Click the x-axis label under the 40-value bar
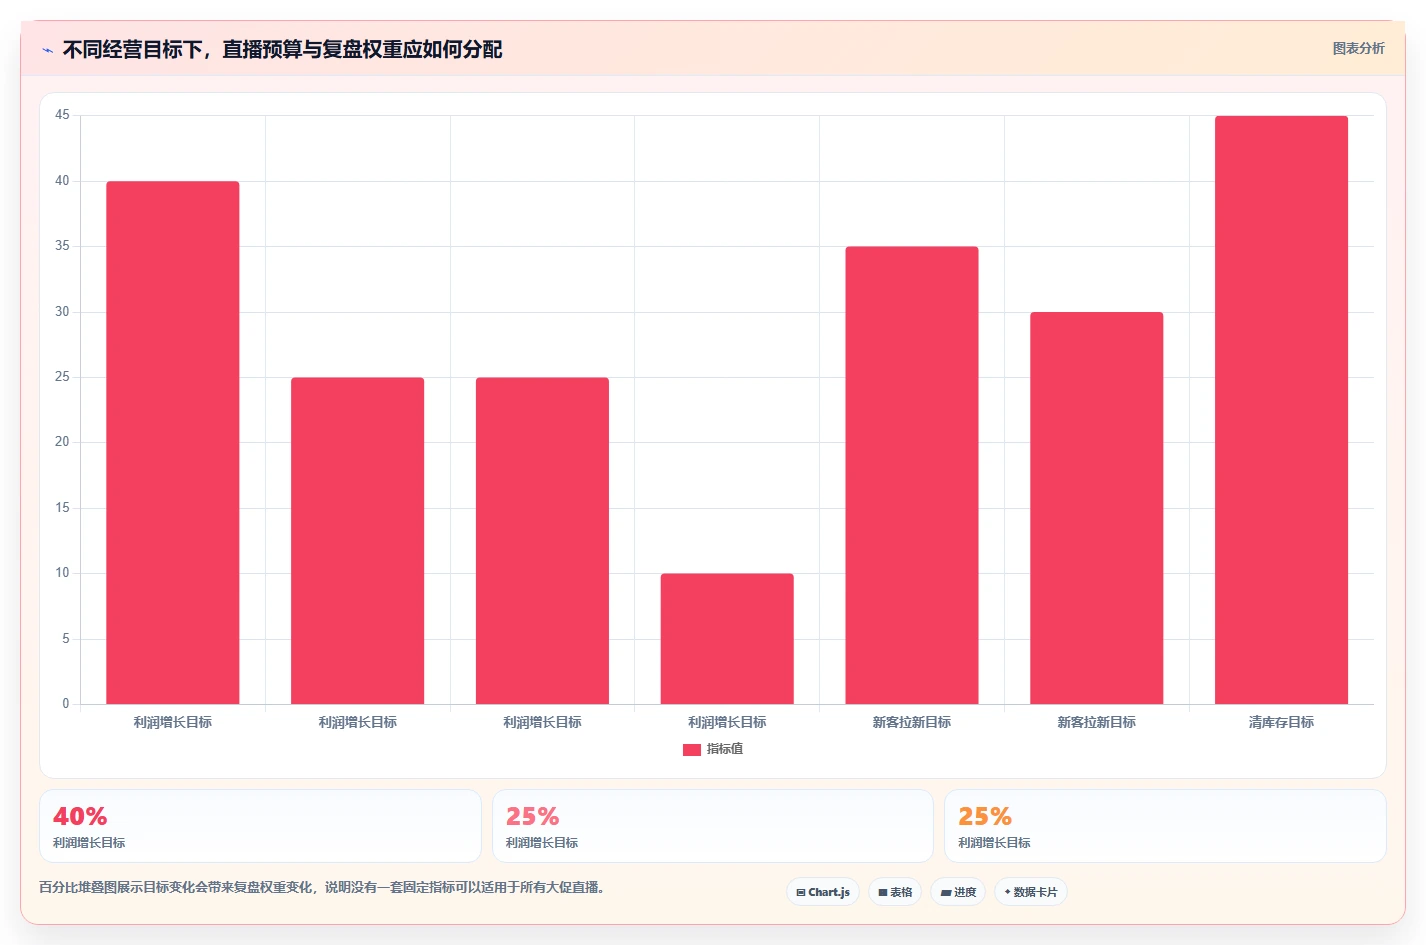This screenshot has height=945, width=1426. coord(173,722)
